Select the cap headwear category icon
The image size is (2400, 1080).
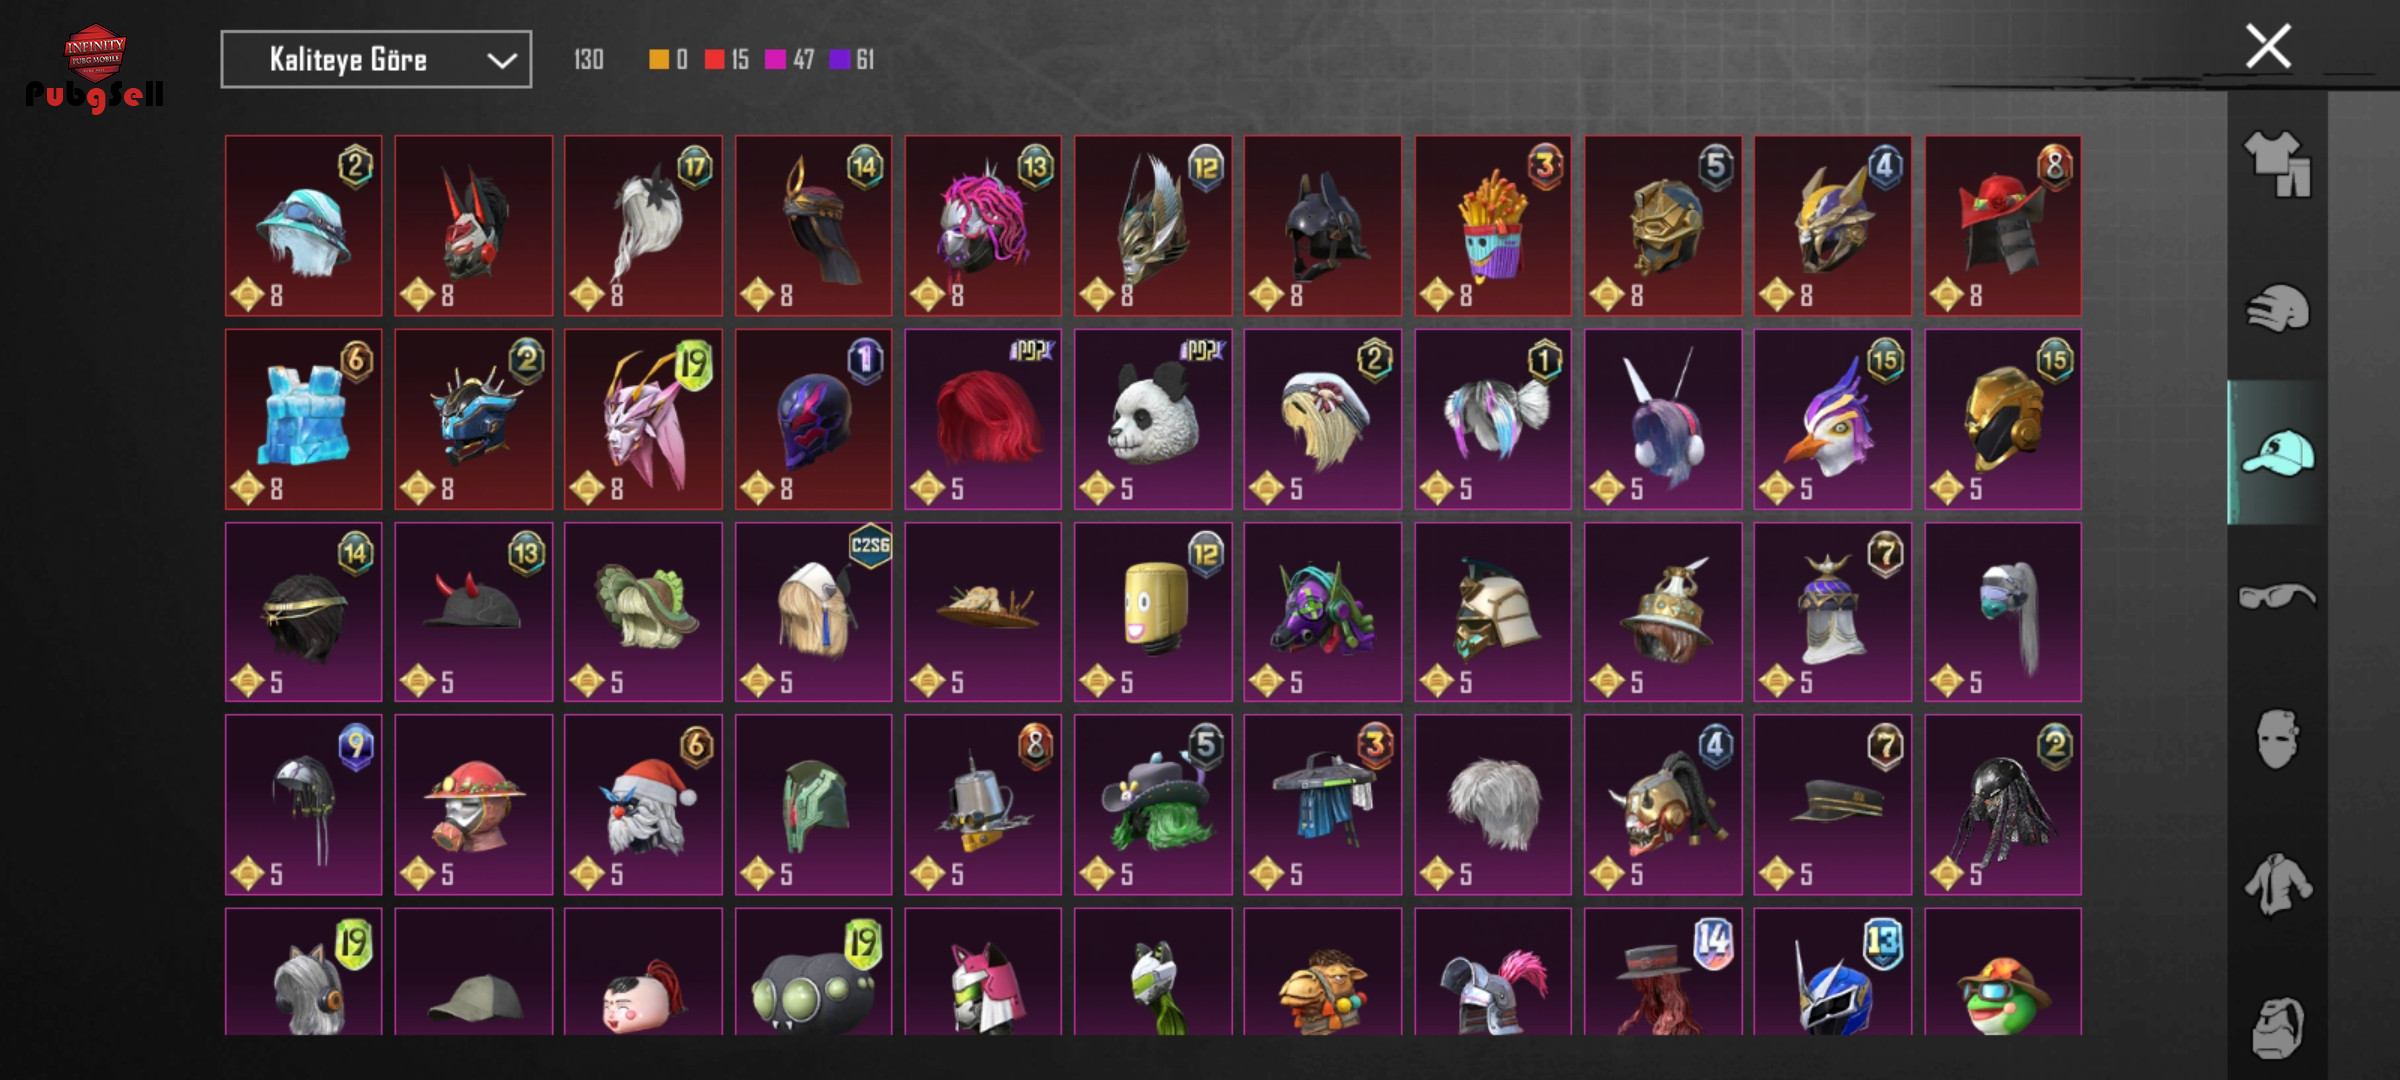pos(2277,453)
